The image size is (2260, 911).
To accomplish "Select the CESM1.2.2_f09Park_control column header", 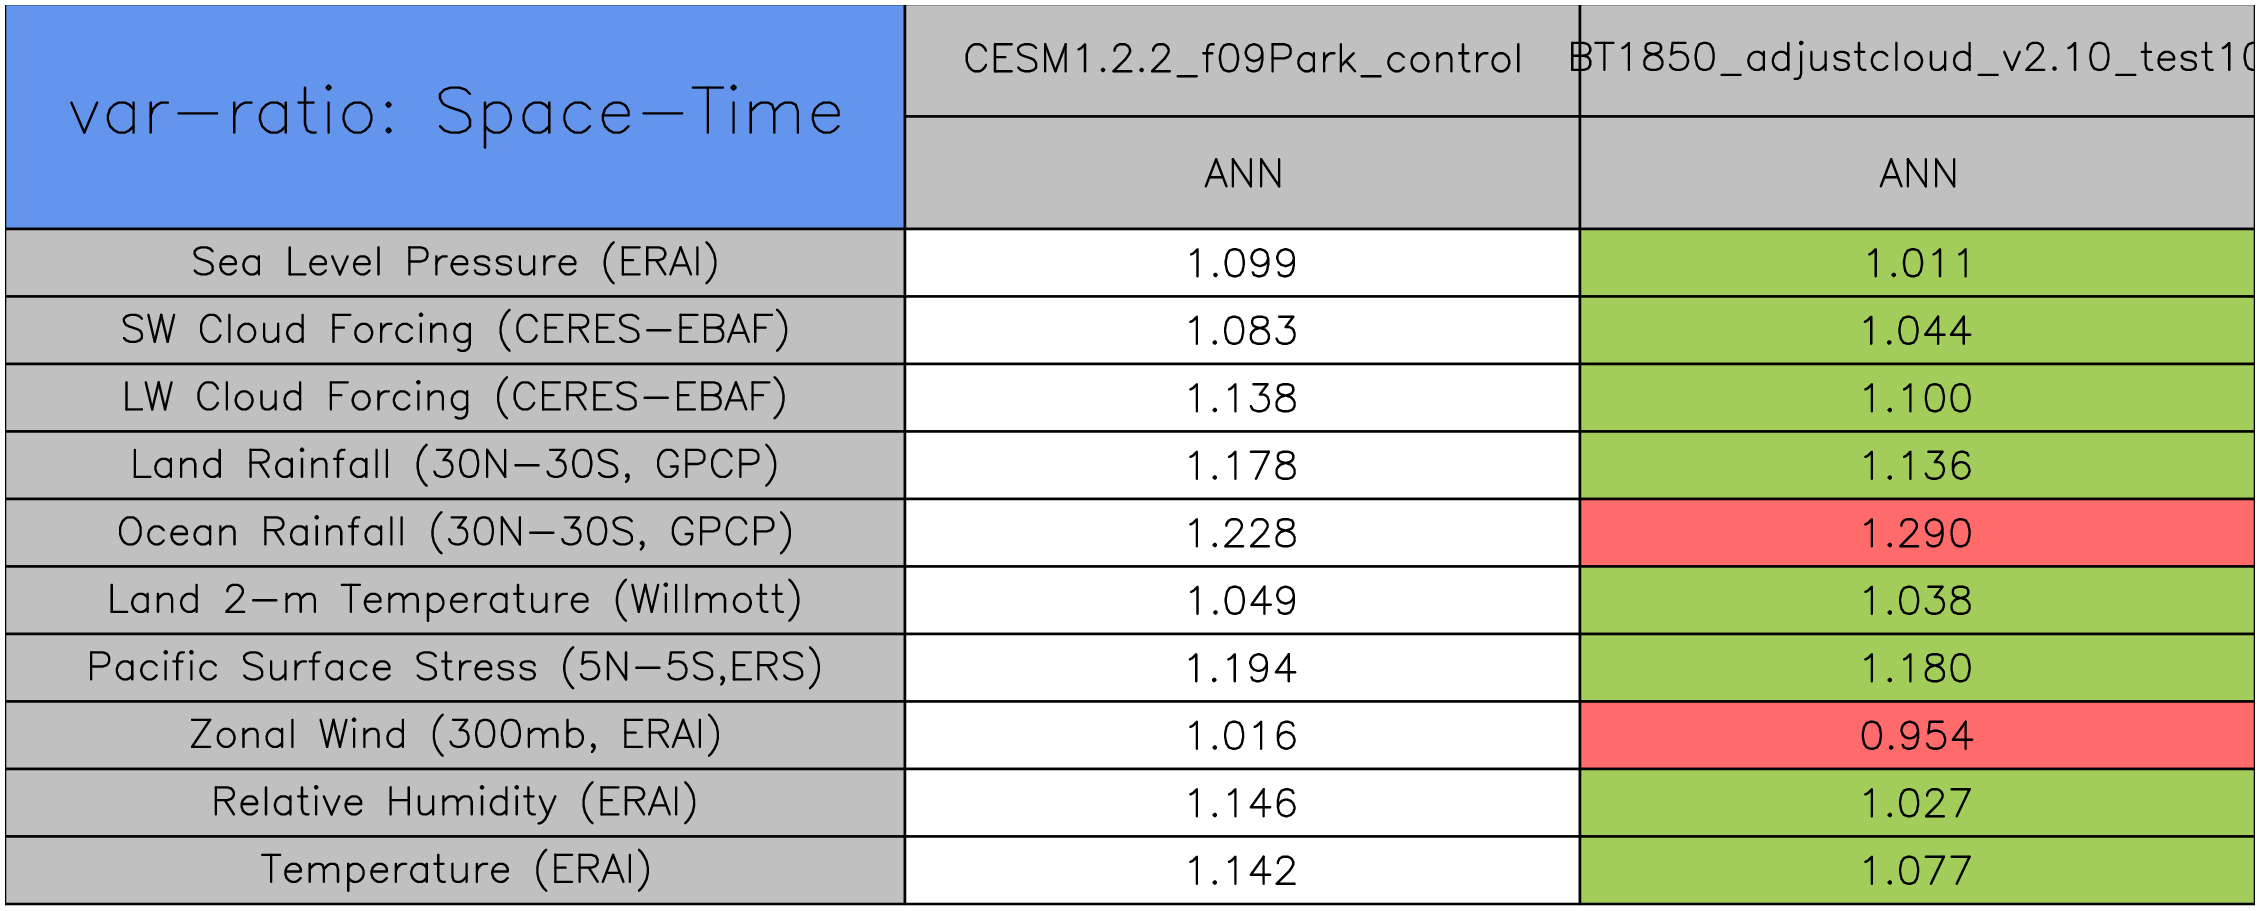I will 1242,60.
